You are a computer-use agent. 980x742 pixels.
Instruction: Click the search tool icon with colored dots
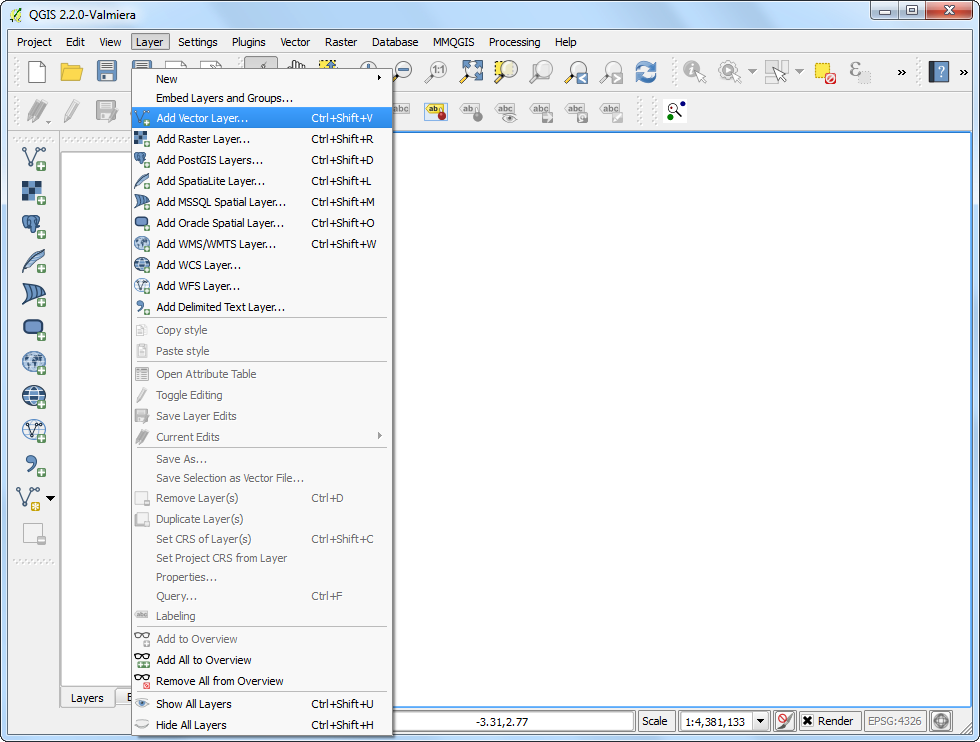point(675,111)
